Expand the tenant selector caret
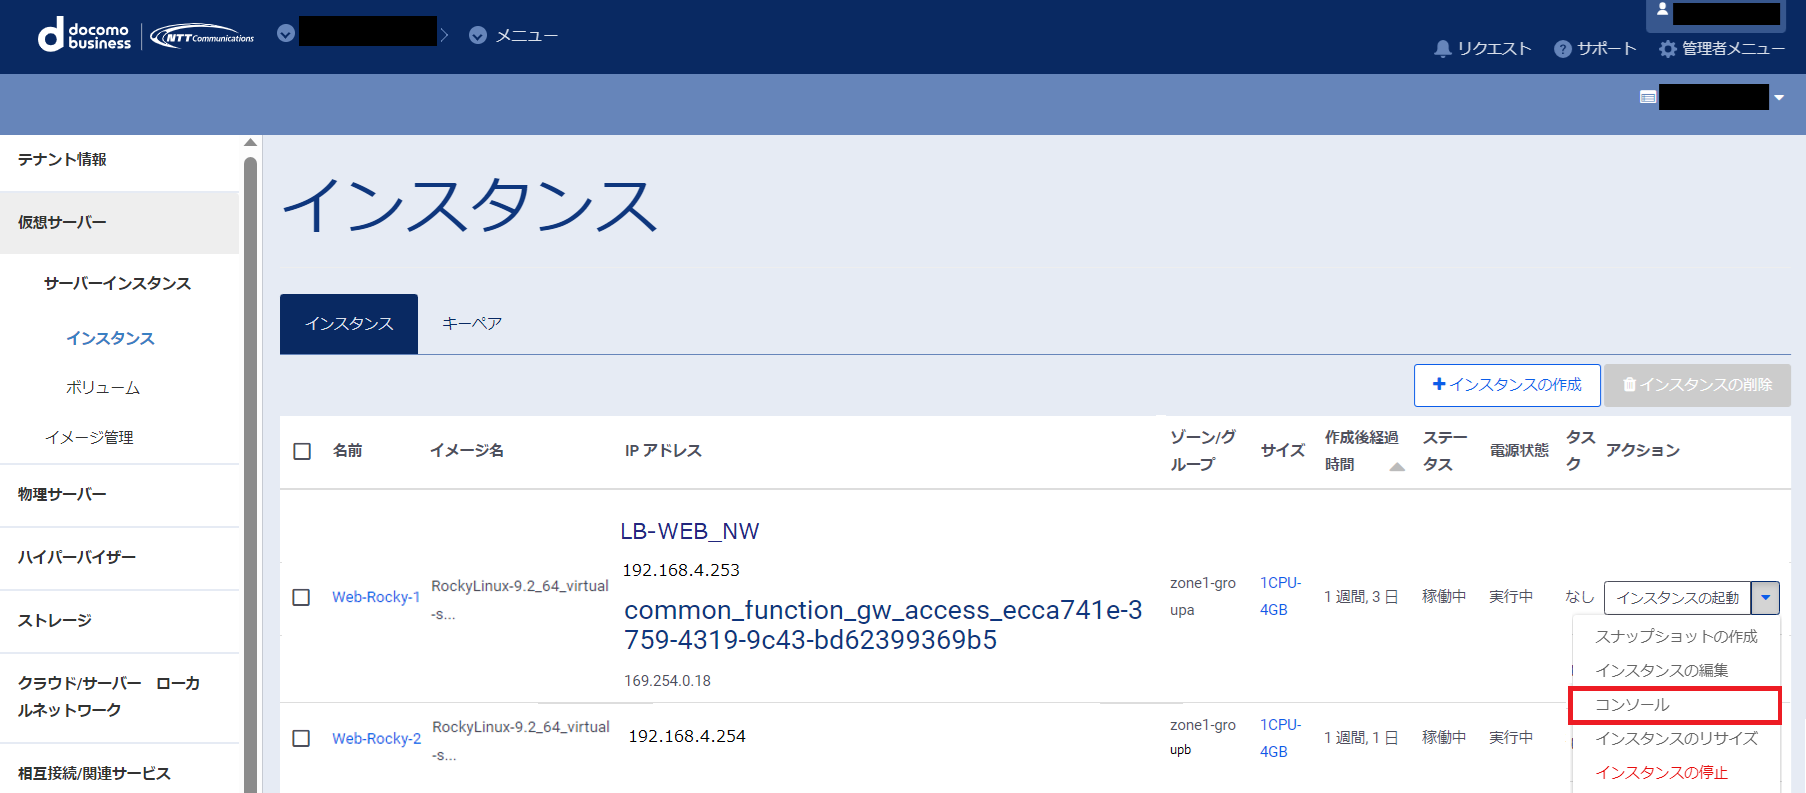Screen dimensions: 1806x793 click(1779, 98)
